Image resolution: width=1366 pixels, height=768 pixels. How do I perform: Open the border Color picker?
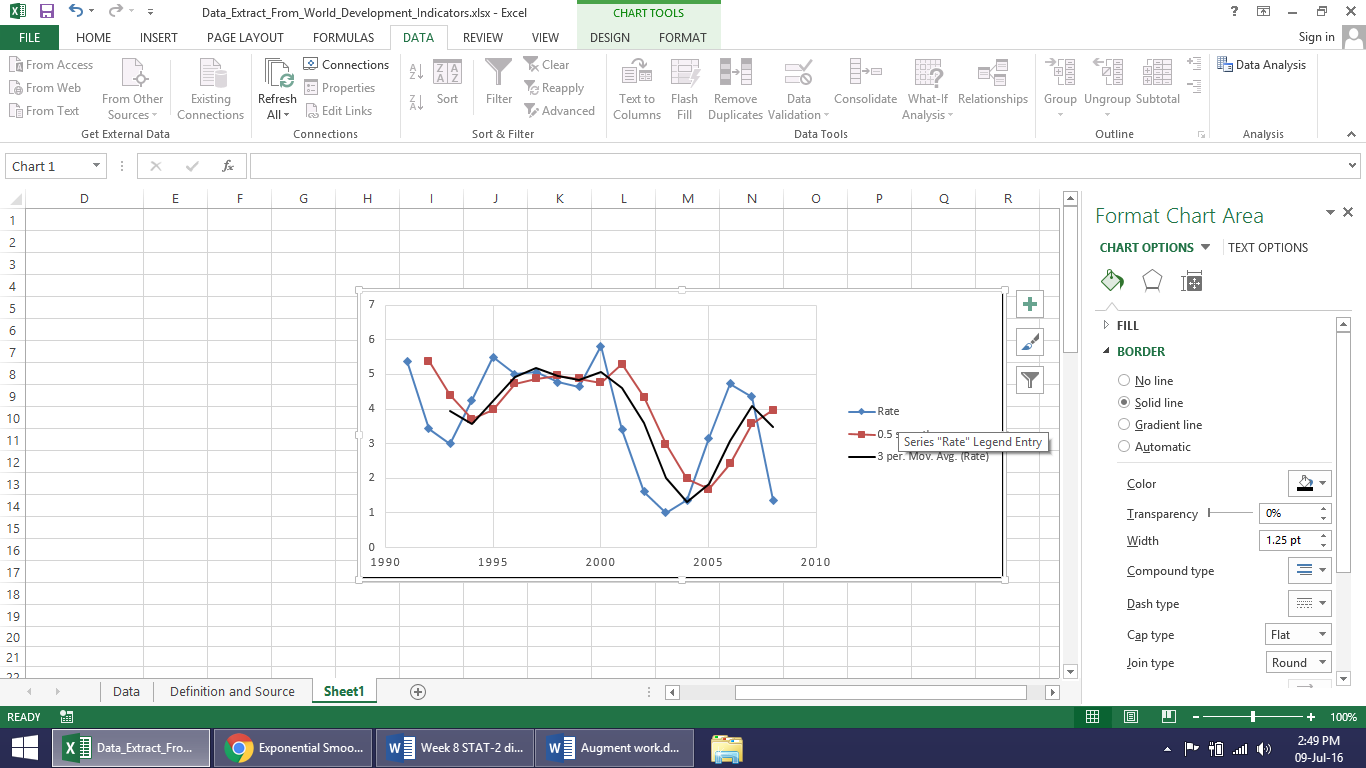[1310, 484]
